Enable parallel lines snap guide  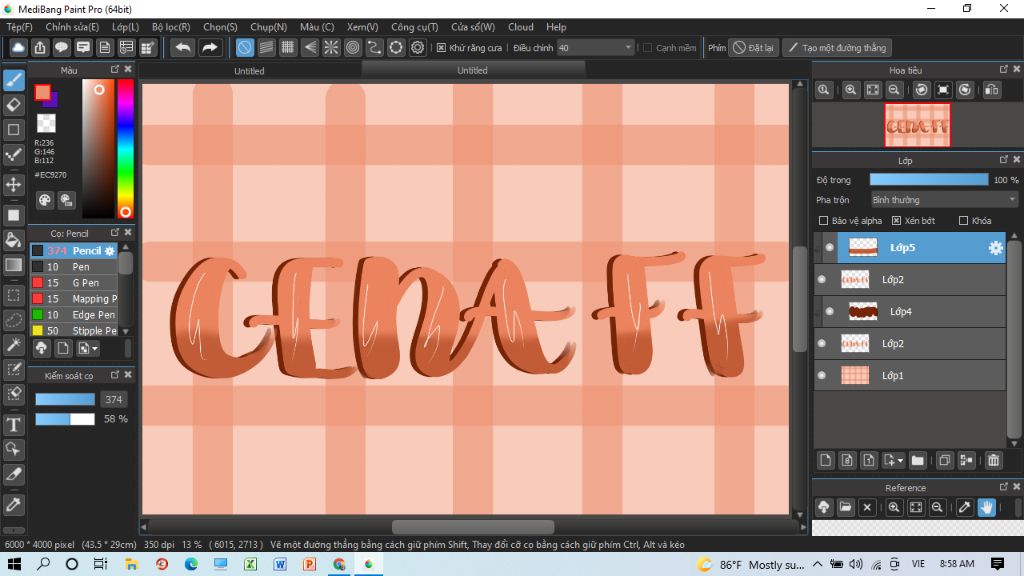coord(266,48)
